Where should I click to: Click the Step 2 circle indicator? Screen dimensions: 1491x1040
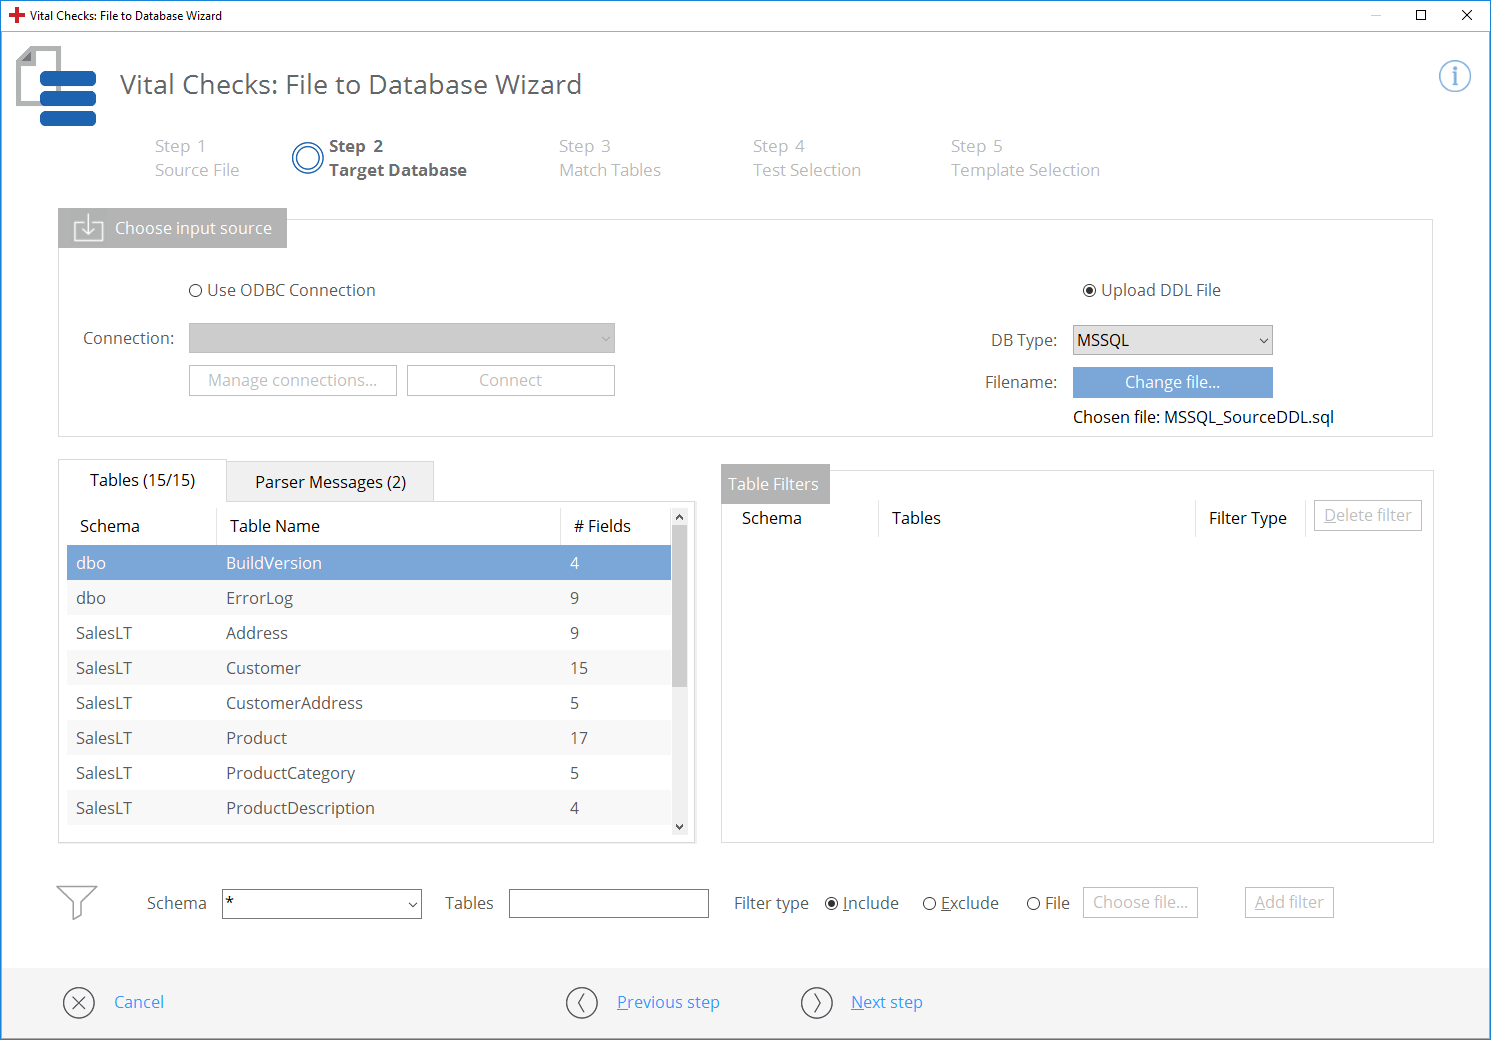pos(307,158)
